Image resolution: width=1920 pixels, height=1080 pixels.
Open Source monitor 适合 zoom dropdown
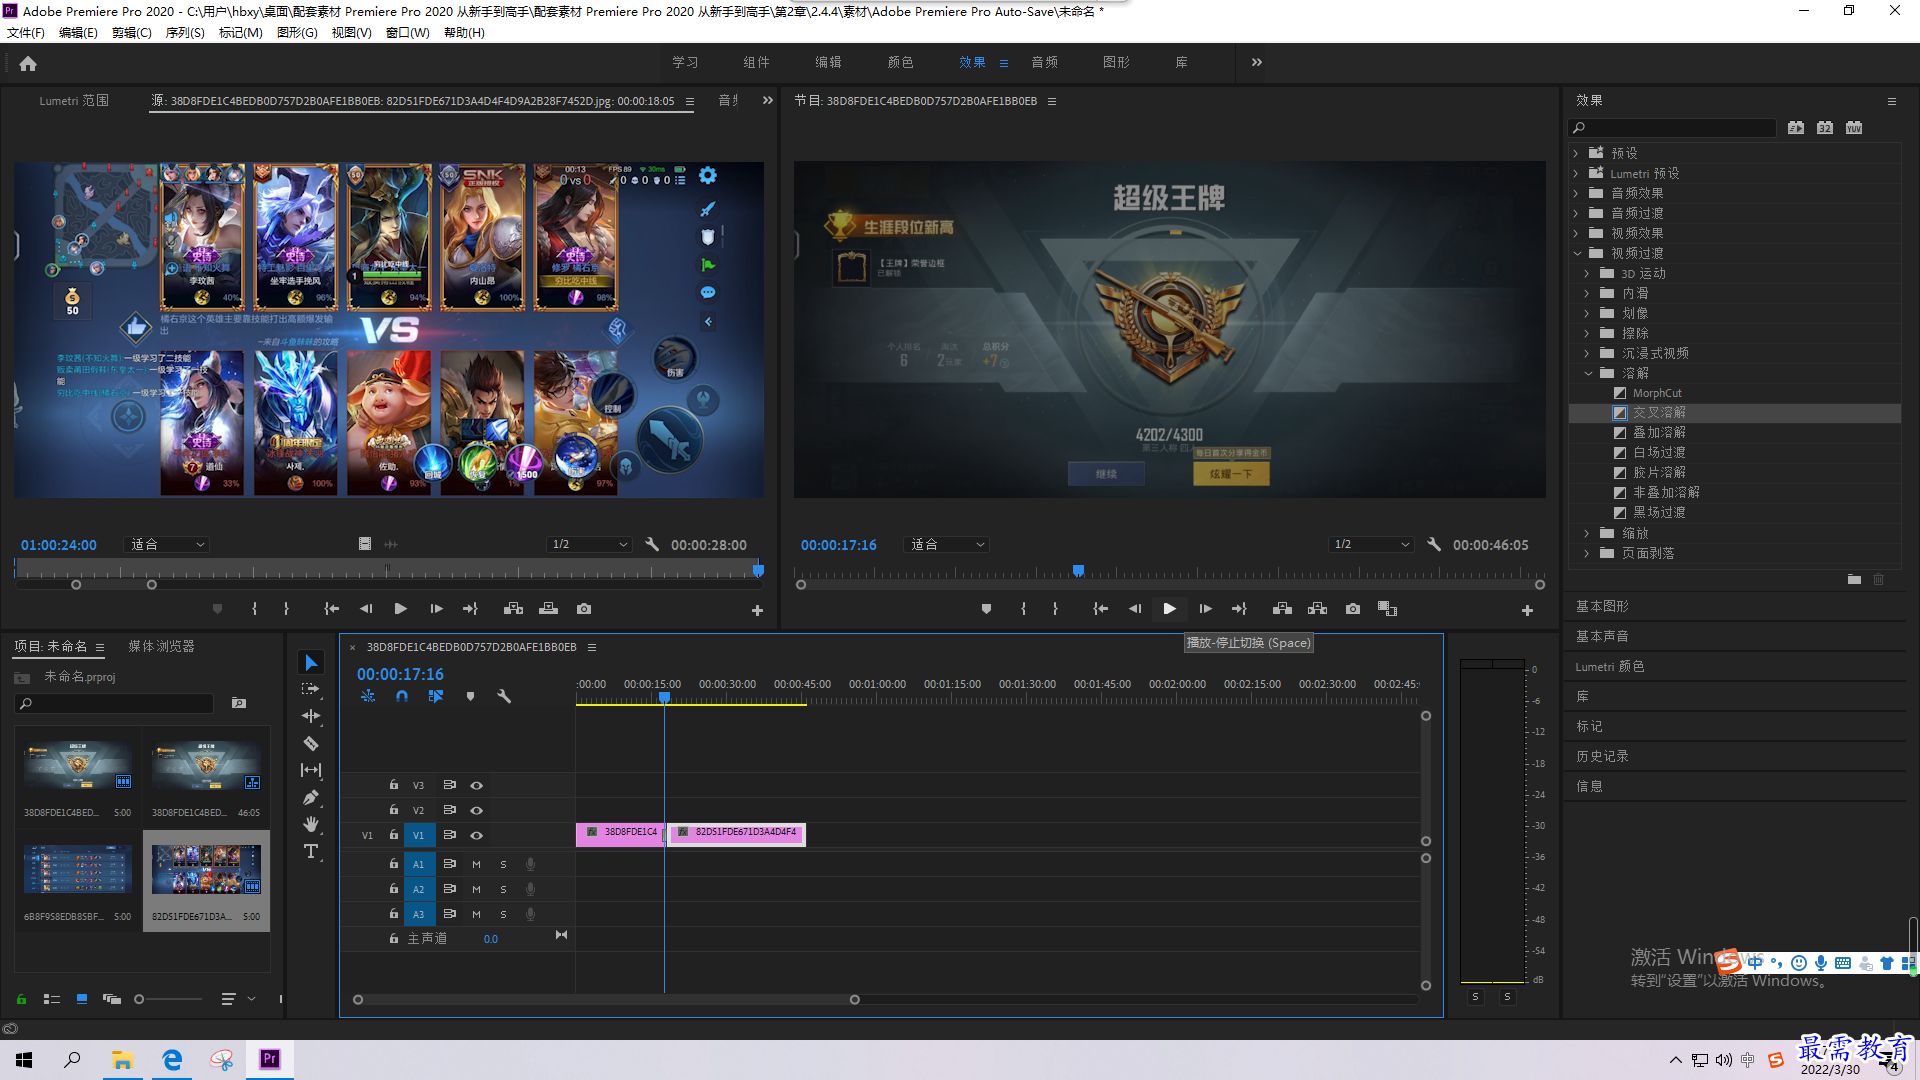pyautogui.click(x=167, y=544)
